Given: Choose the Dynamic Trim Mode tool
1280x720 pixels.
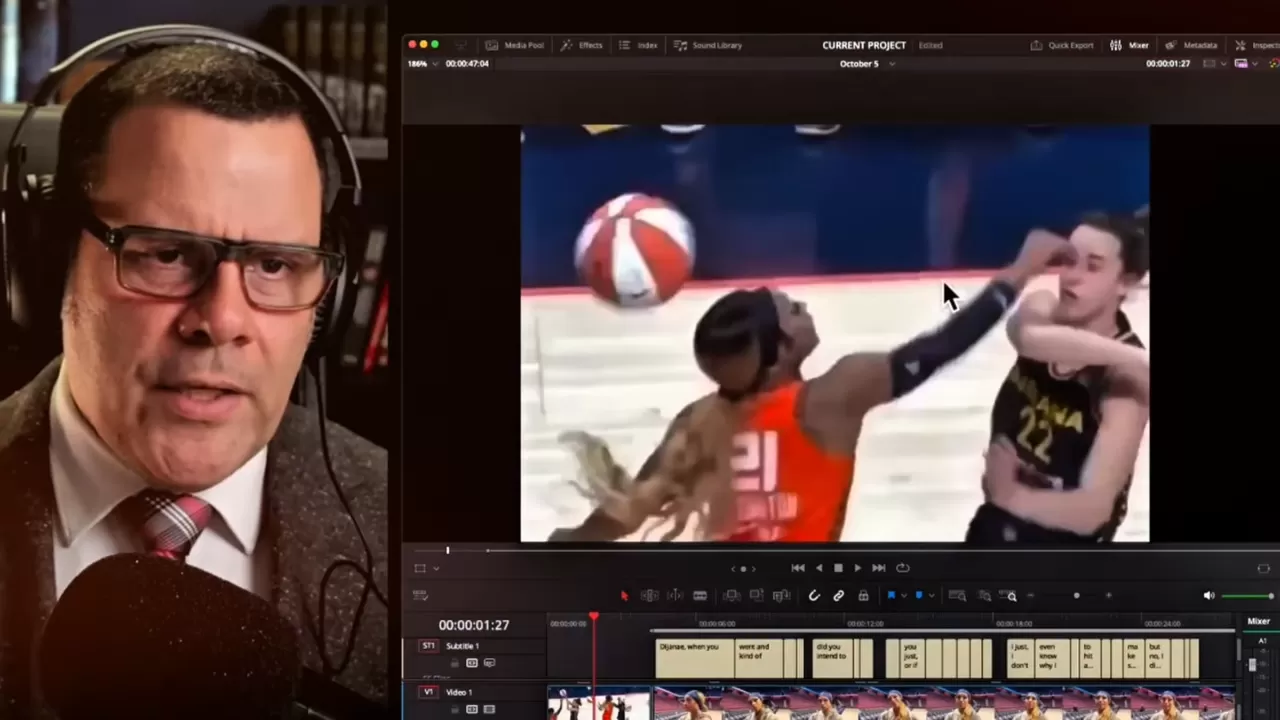Looking at the screenshot, I should click(675, 596).
